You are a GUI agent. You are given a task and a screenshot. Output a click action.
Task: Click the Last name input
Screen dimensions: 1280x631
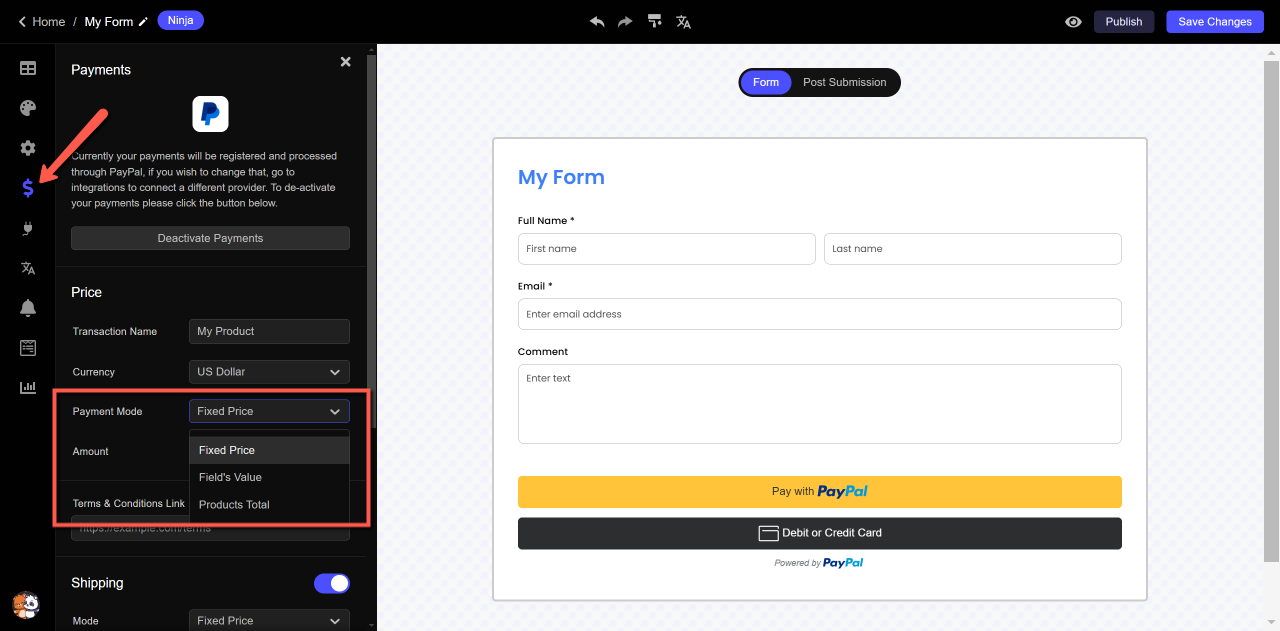pos(973,249)
